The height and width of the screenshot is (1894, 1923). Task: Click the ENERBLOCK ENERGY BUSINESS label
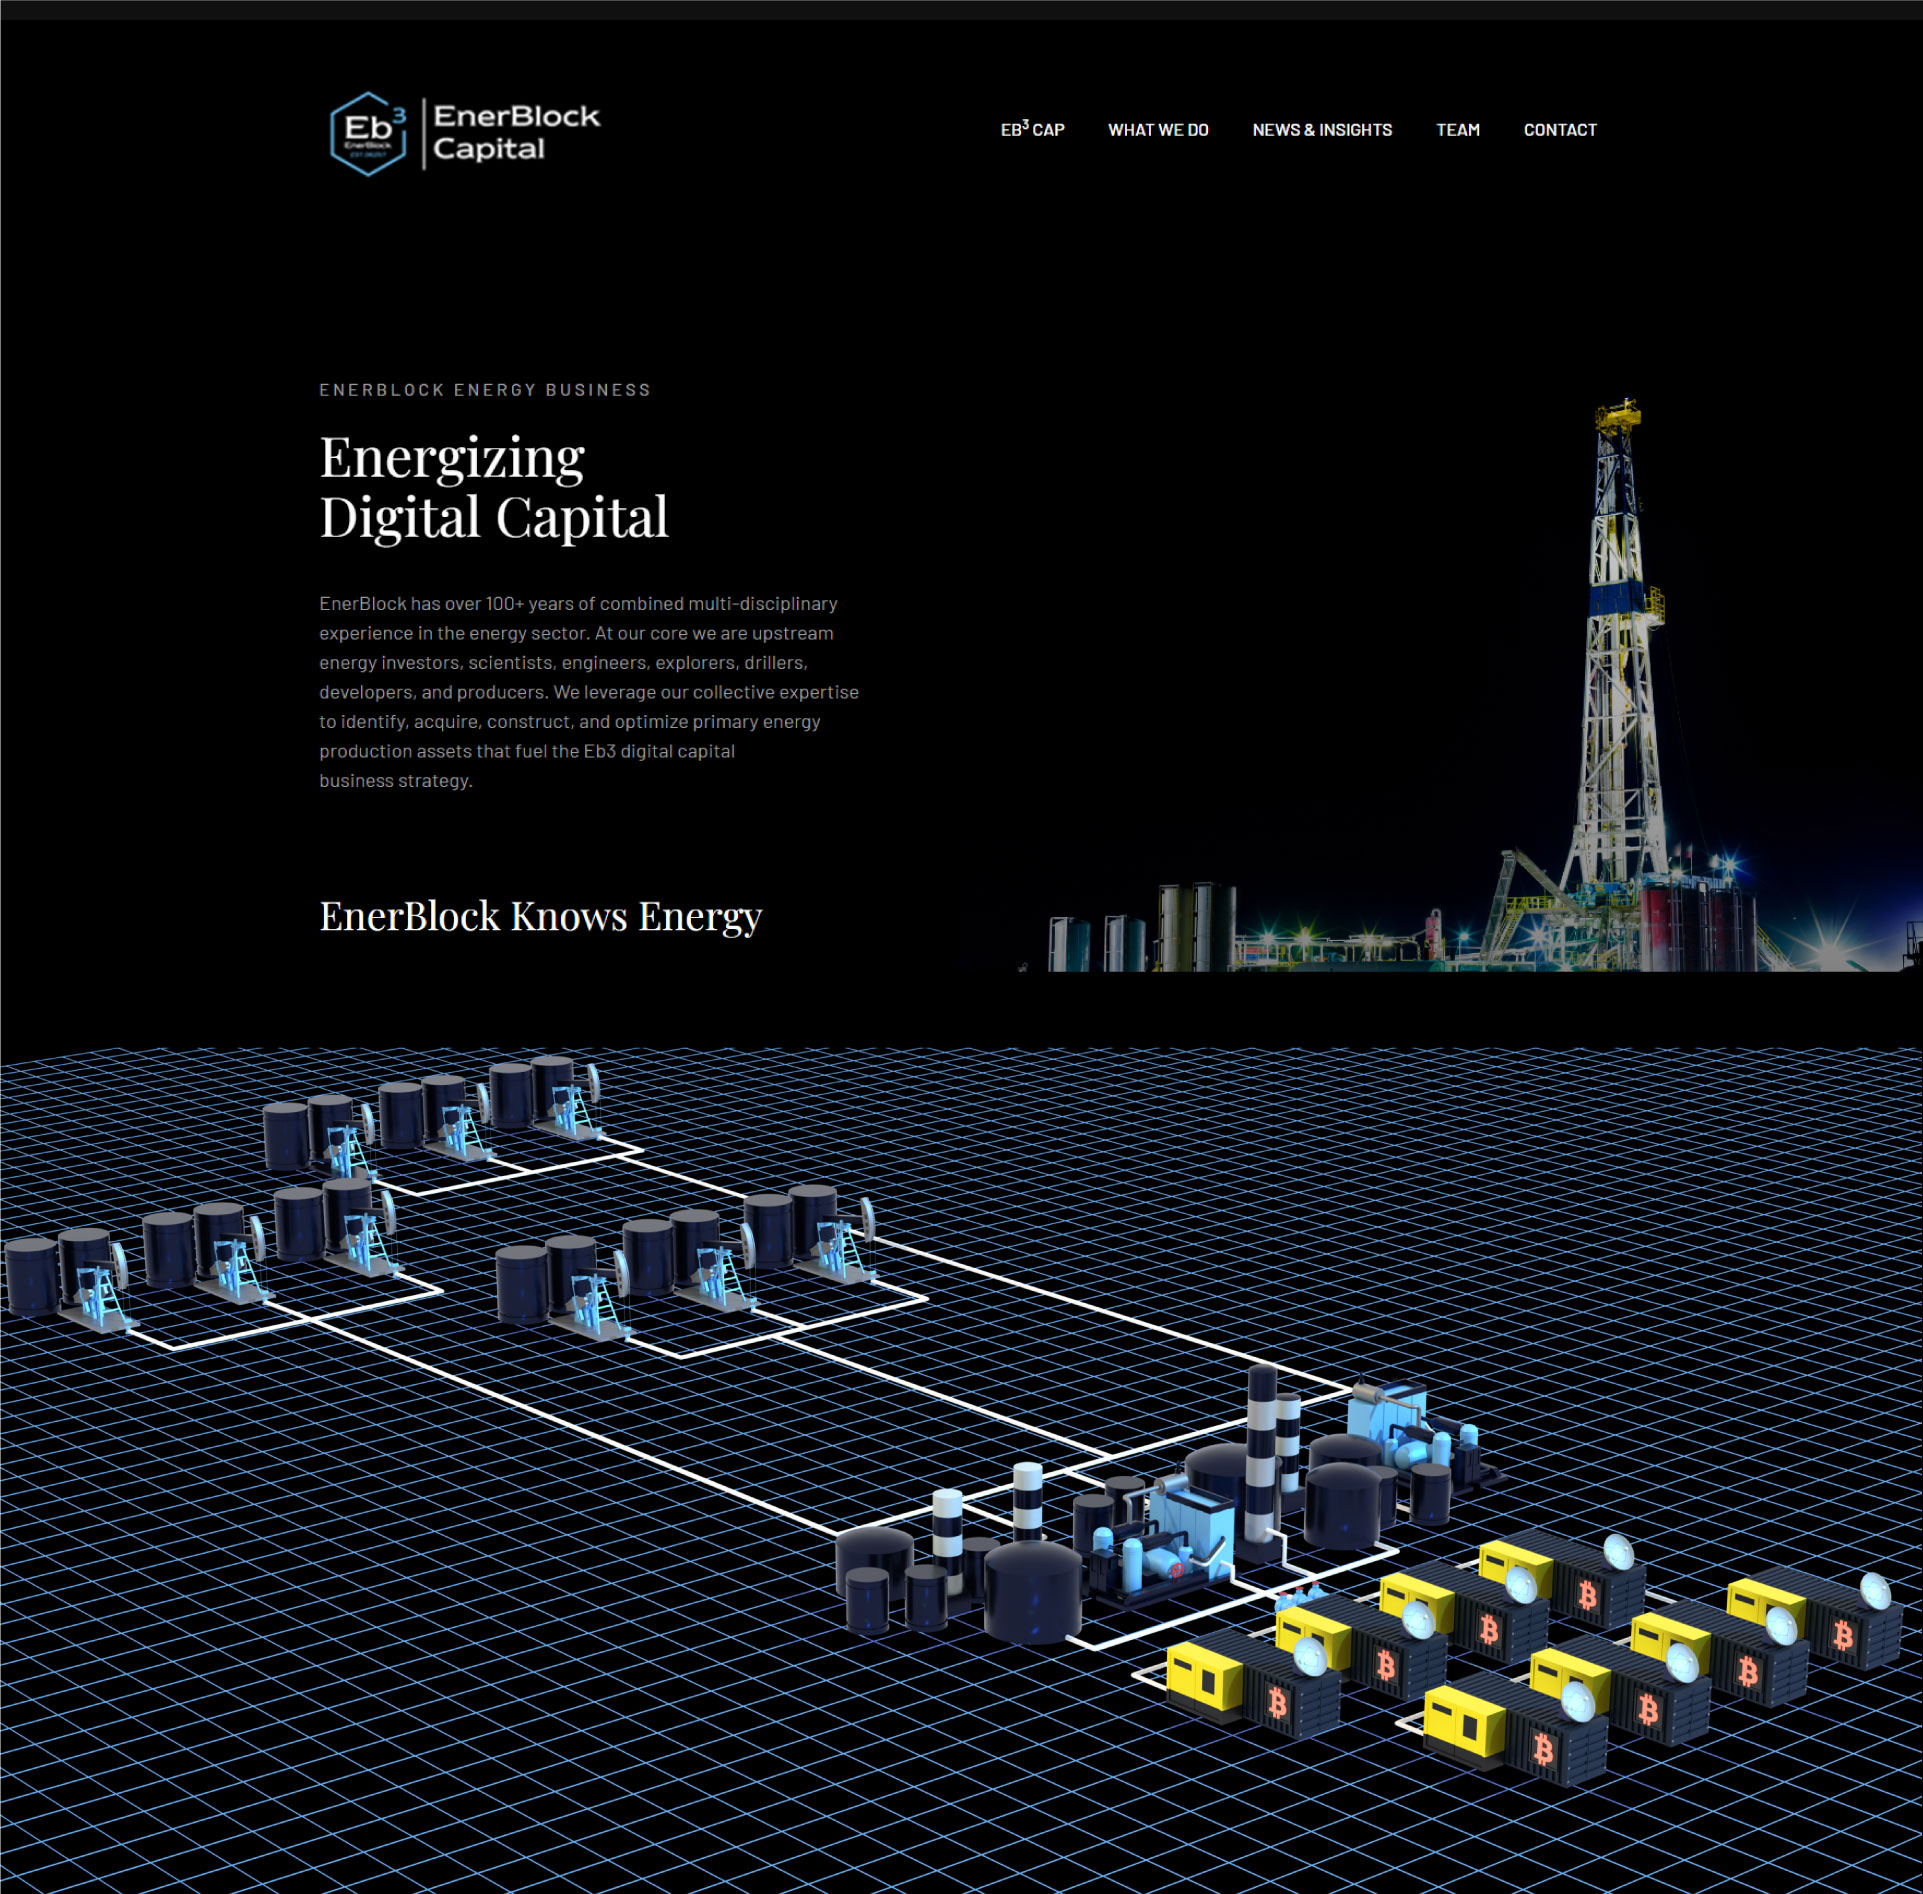[485, 390]
